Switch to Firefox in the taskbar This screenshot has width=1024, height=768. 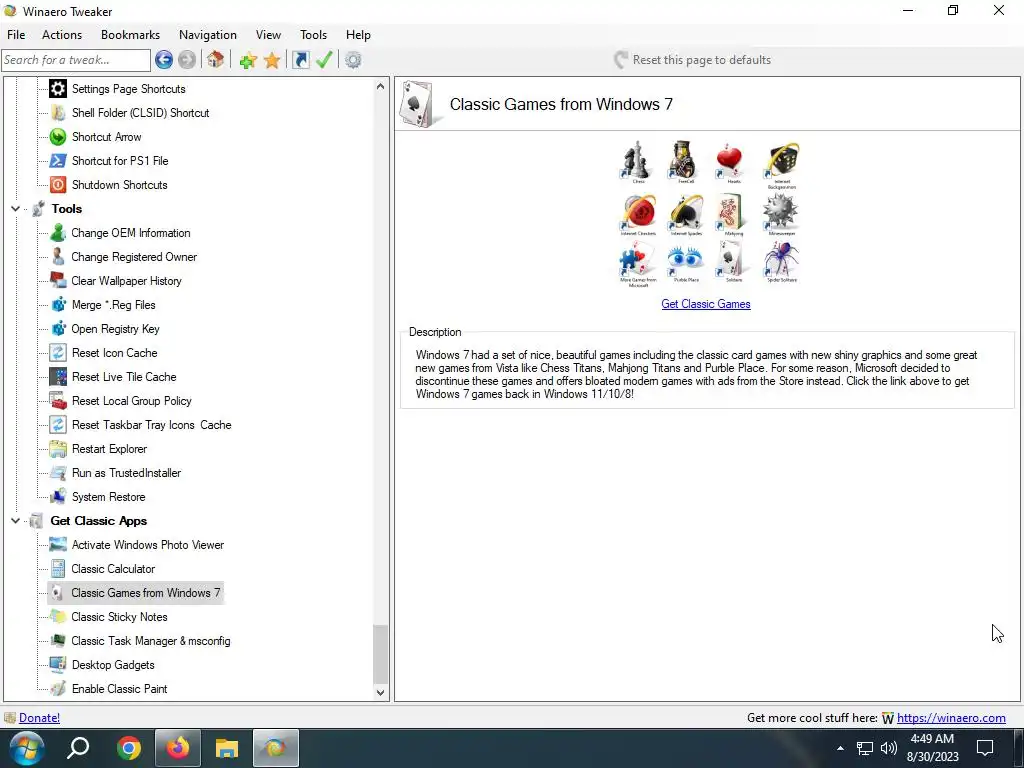(178, 748)
